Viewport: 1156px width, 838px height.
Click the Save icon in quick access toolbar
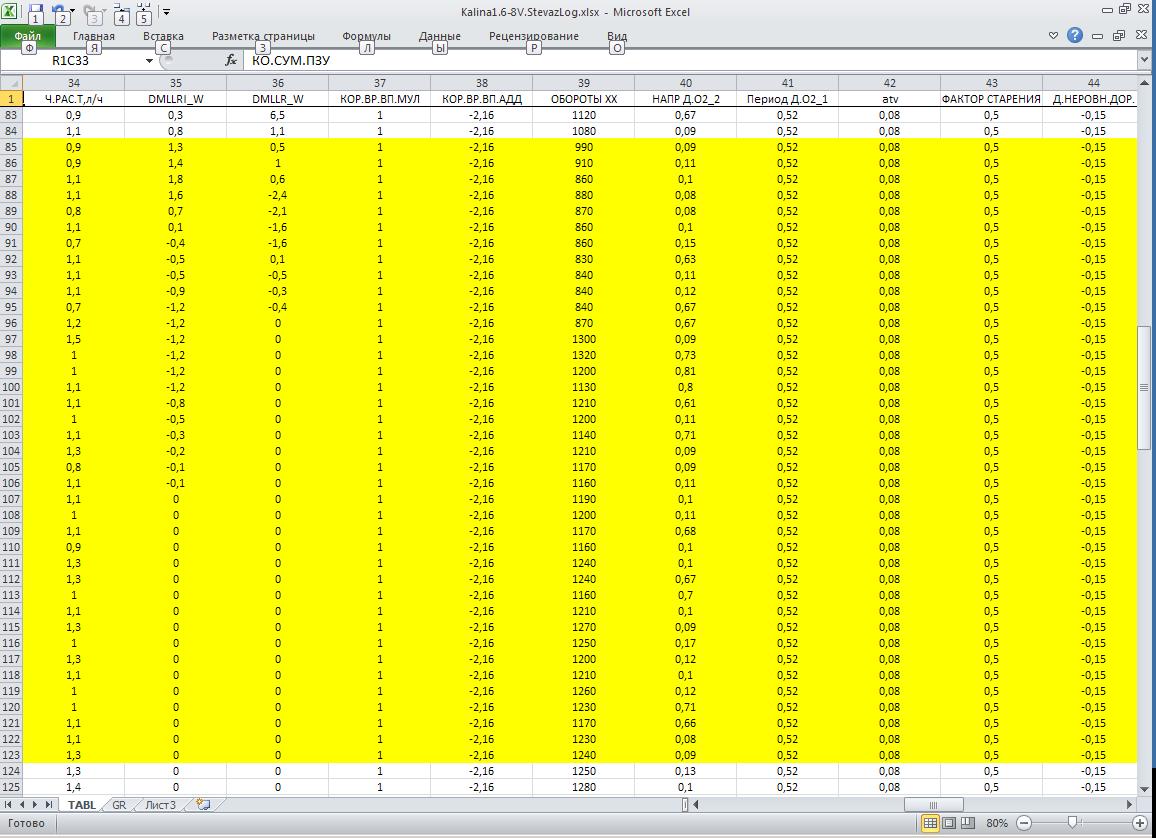click(x=36, y=12)
